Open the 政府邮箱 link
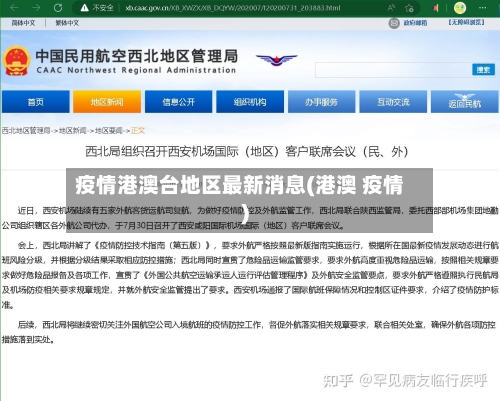This screenshot has width=500, height=401. pos(415,23)
